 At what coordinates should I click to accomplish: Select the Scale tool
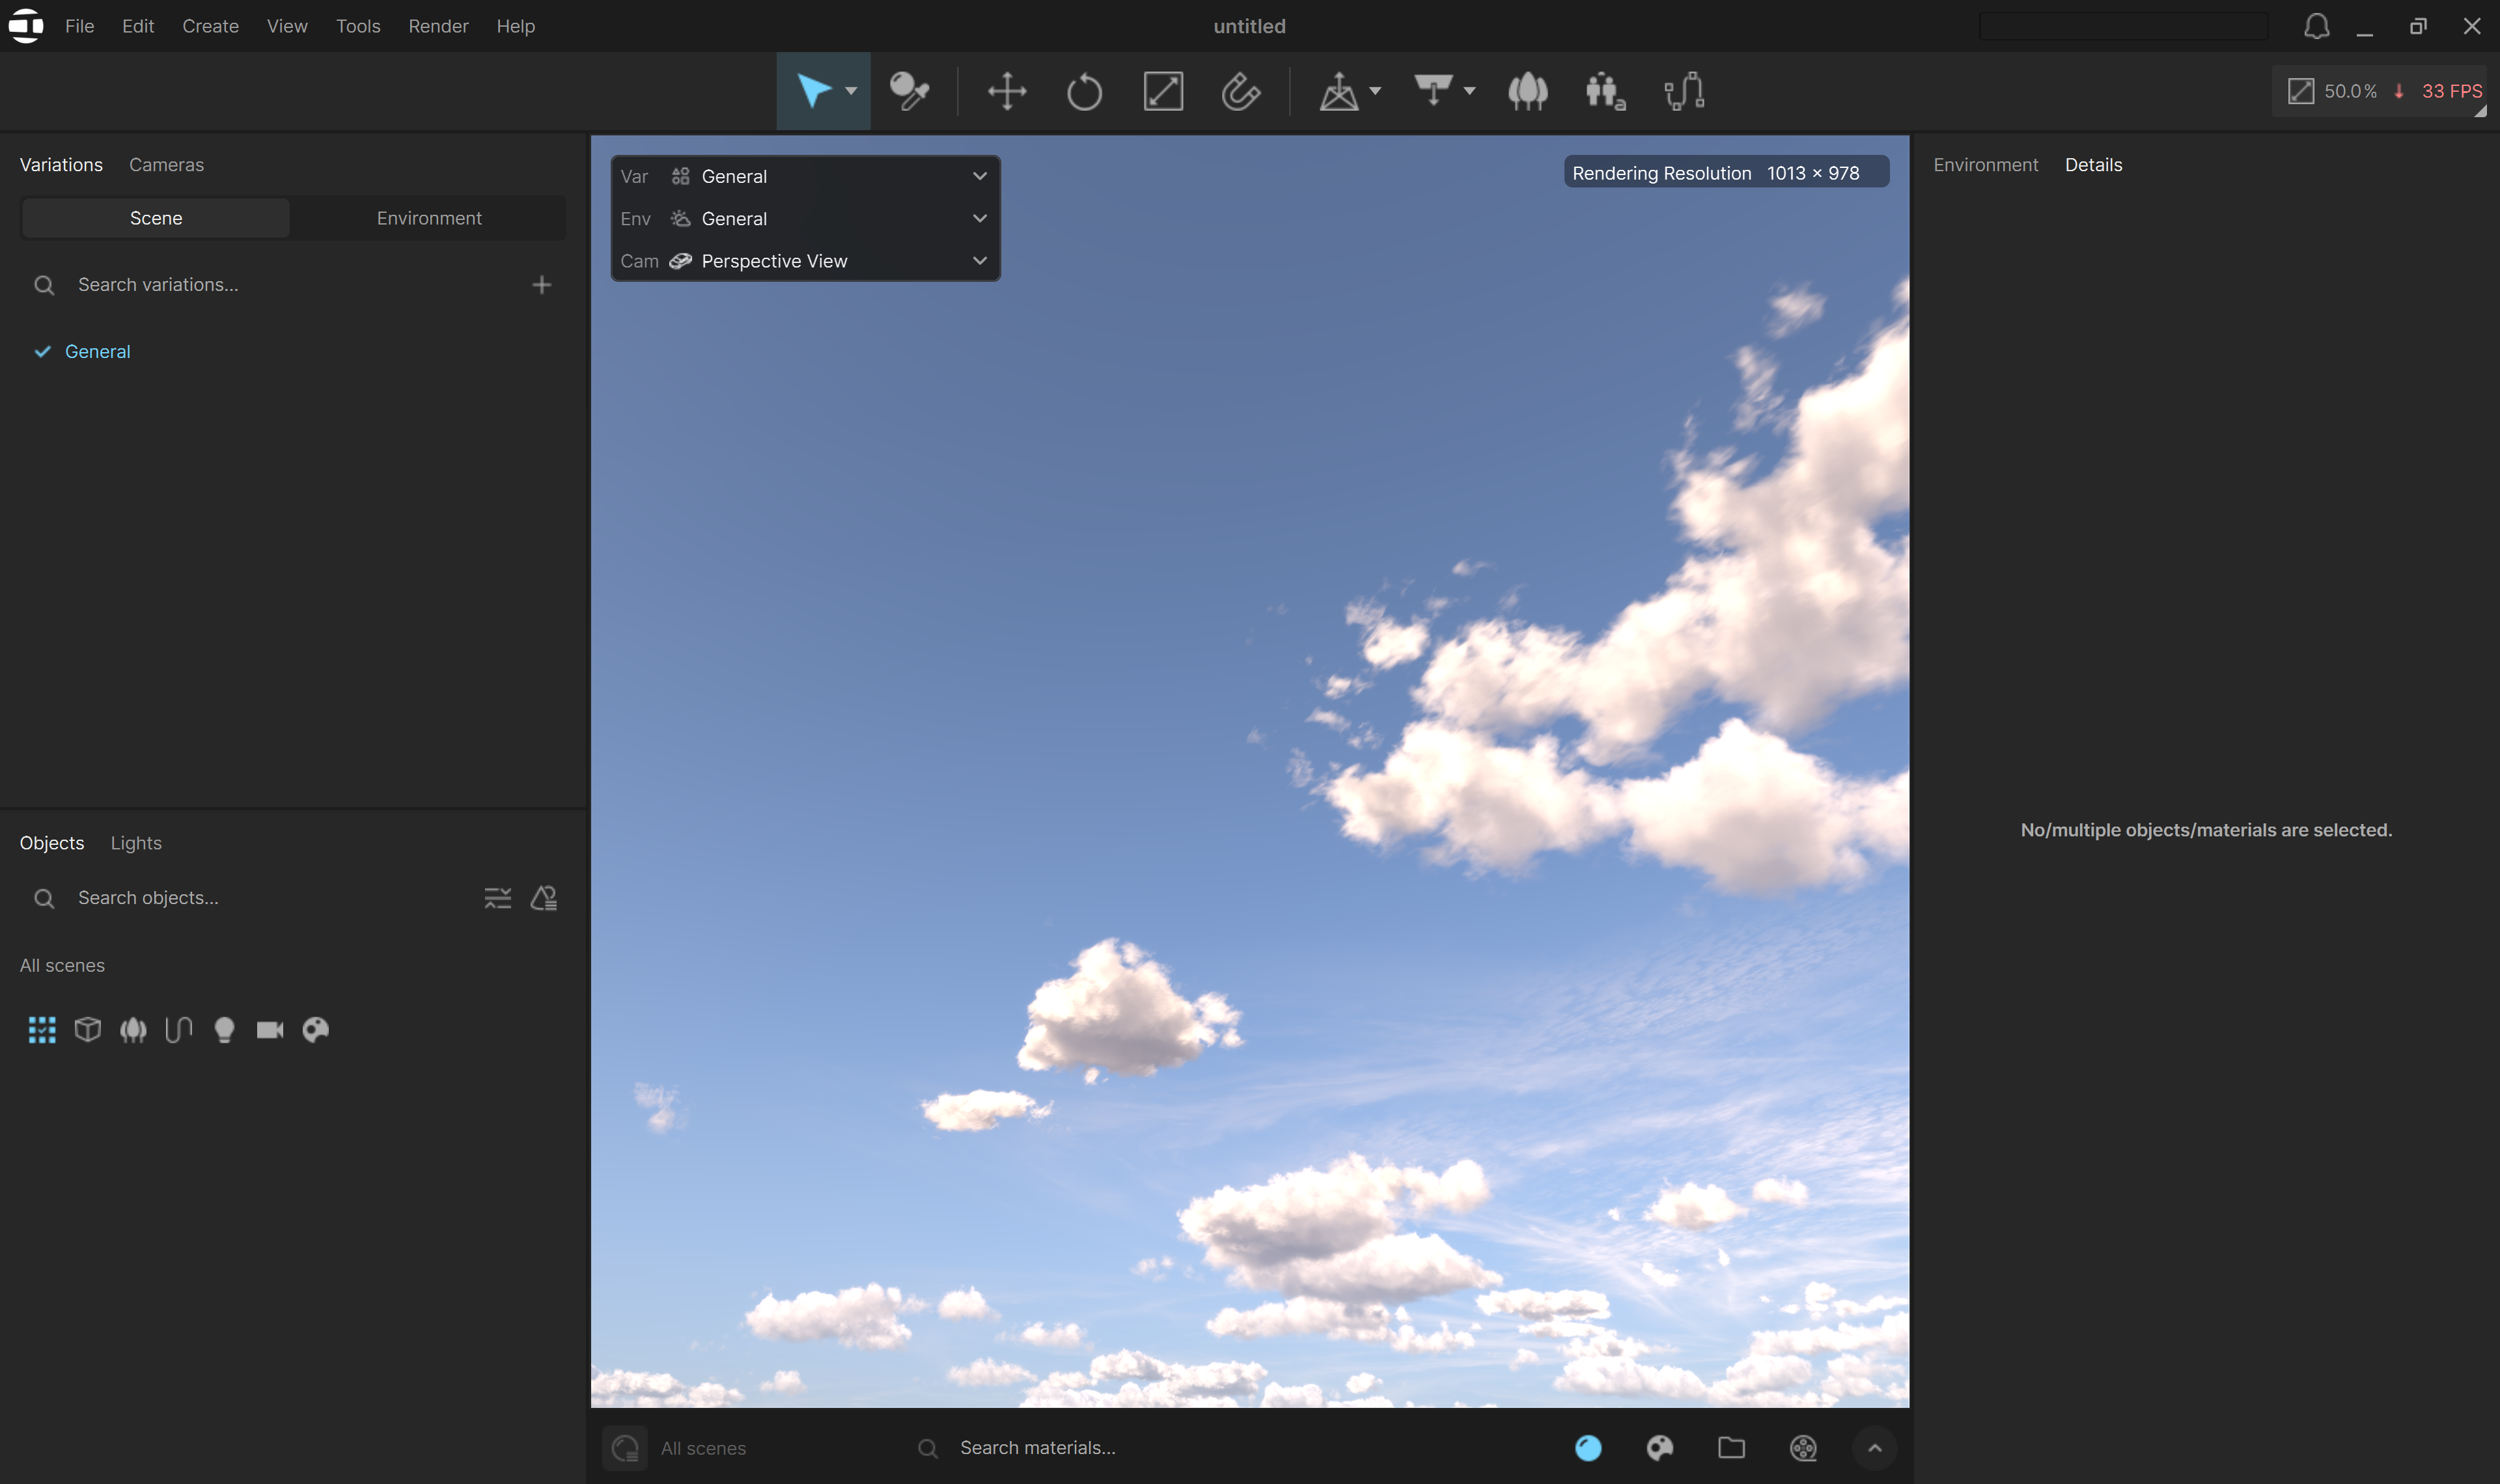tap(1163, 91)
